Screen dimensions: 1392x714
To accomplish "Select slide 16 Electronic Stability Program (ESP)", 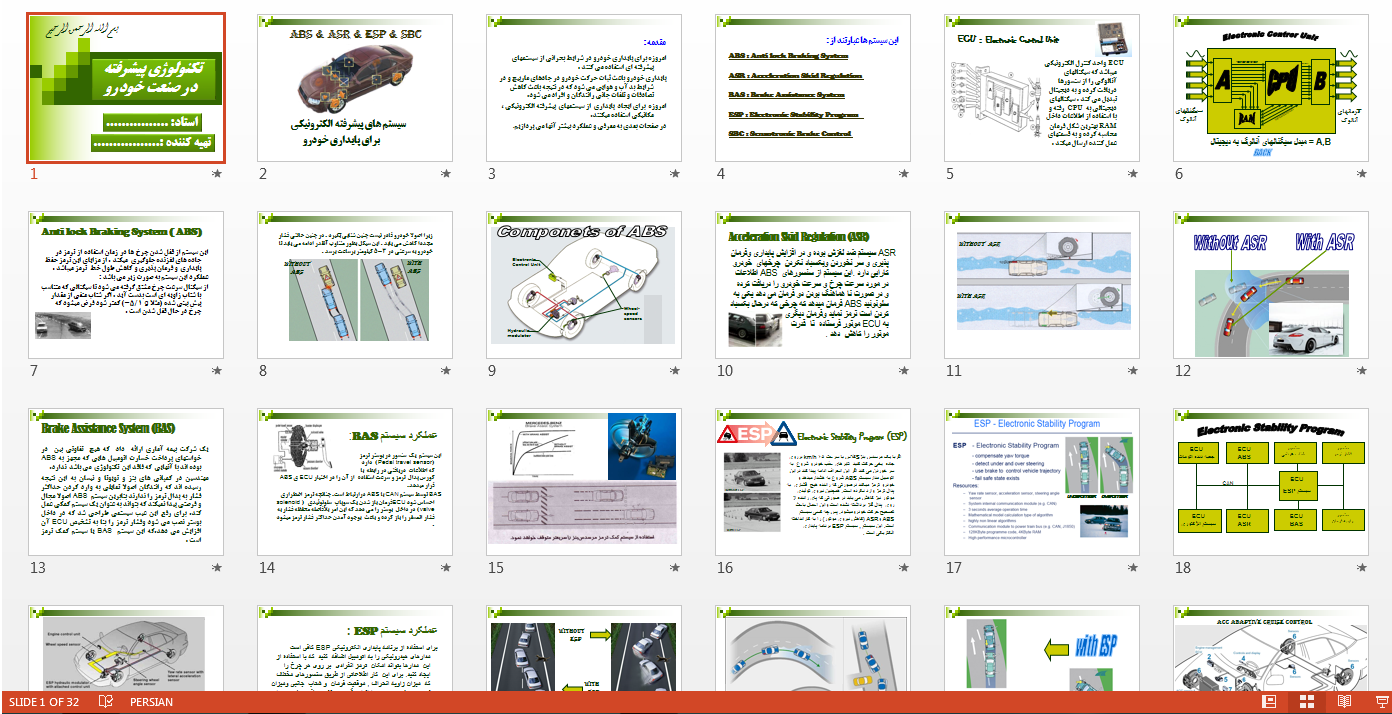I will (813, 481).
